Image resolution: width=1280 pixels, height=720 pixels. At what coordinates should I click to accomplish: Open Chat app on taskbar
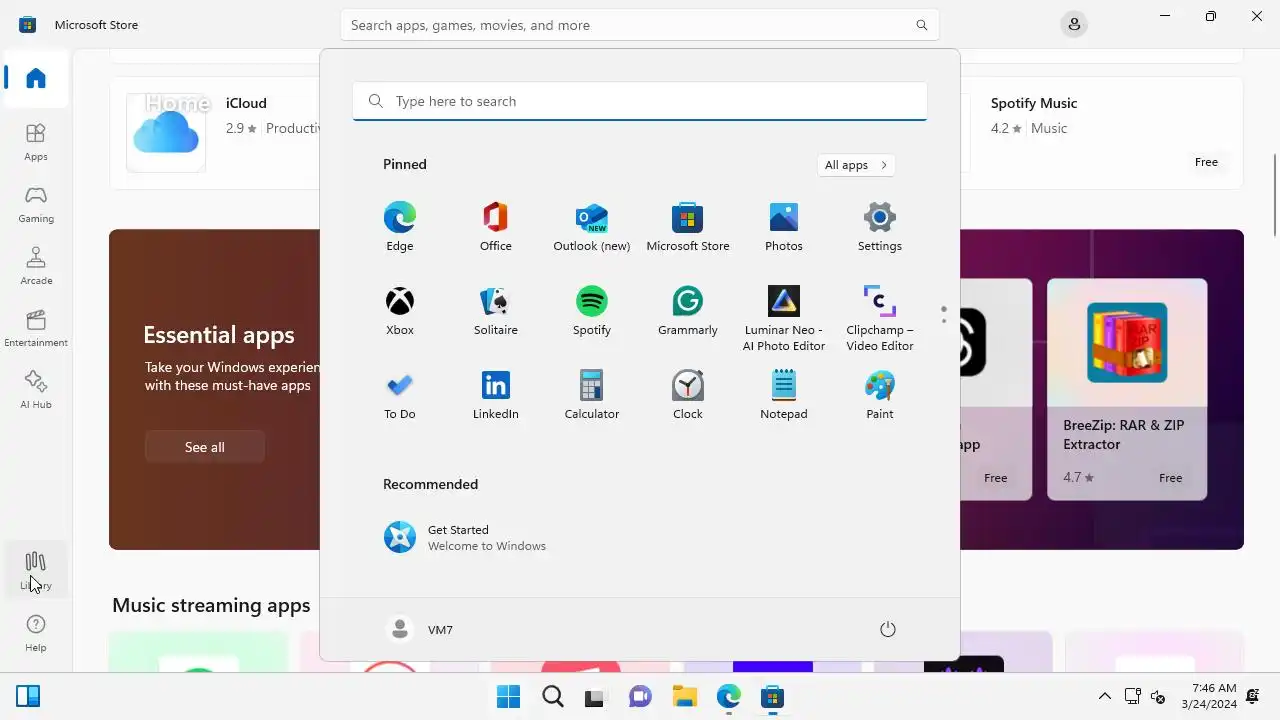coord(640,696)
